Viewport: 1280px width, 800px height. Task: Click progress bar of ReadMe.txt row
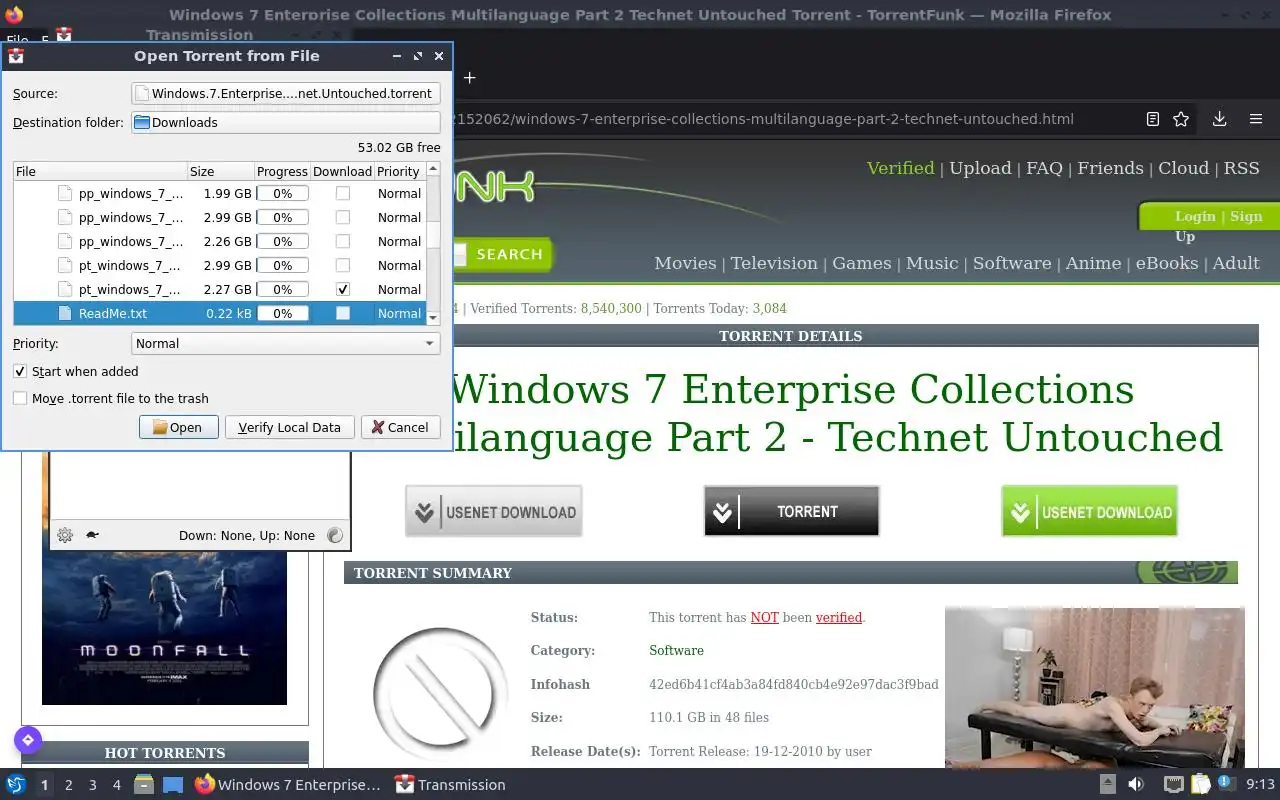pos(283,313)
